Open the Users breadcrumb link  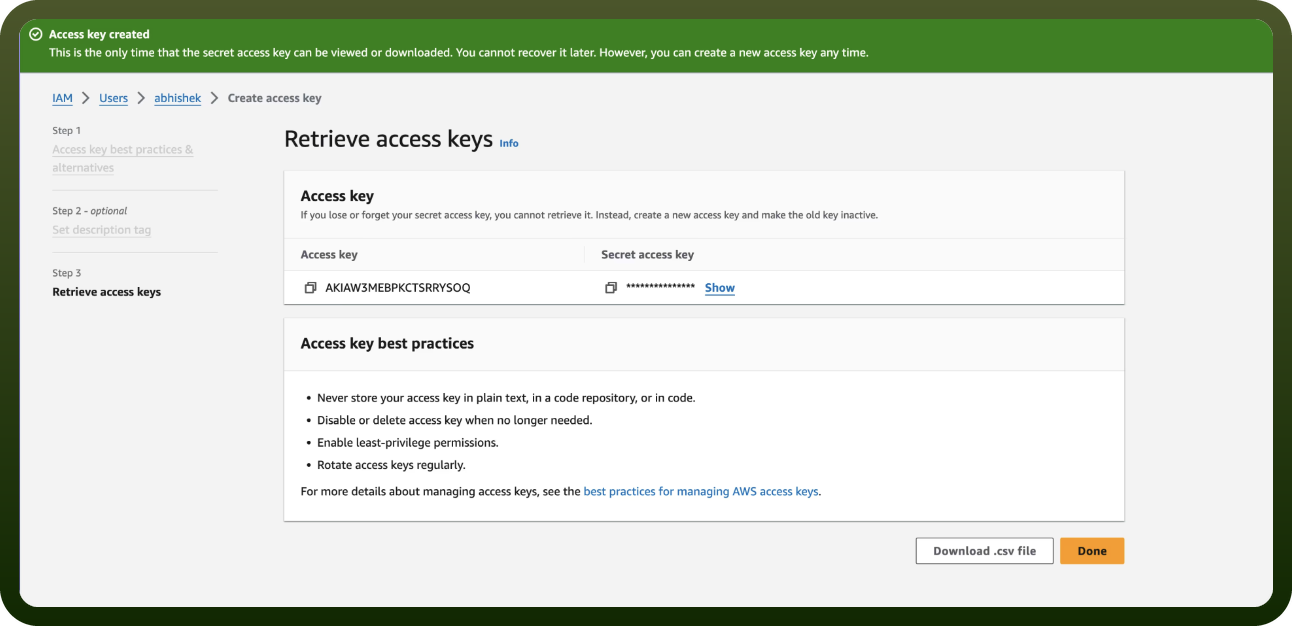coord(113,98)
